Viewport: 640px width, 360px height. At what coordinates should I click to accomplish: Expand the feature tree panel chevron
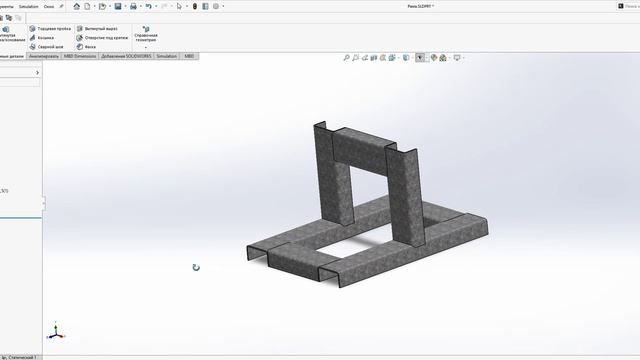(37, 73)
